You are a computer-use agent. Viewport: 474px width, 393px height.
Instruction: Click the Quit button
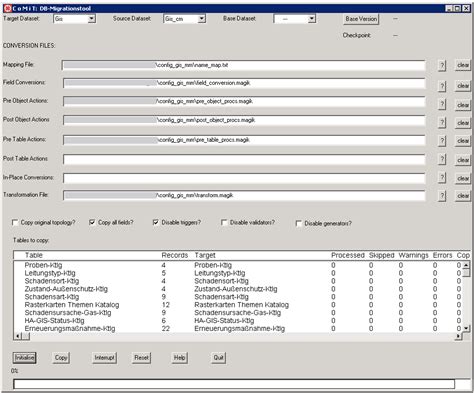tap(218, 358)
